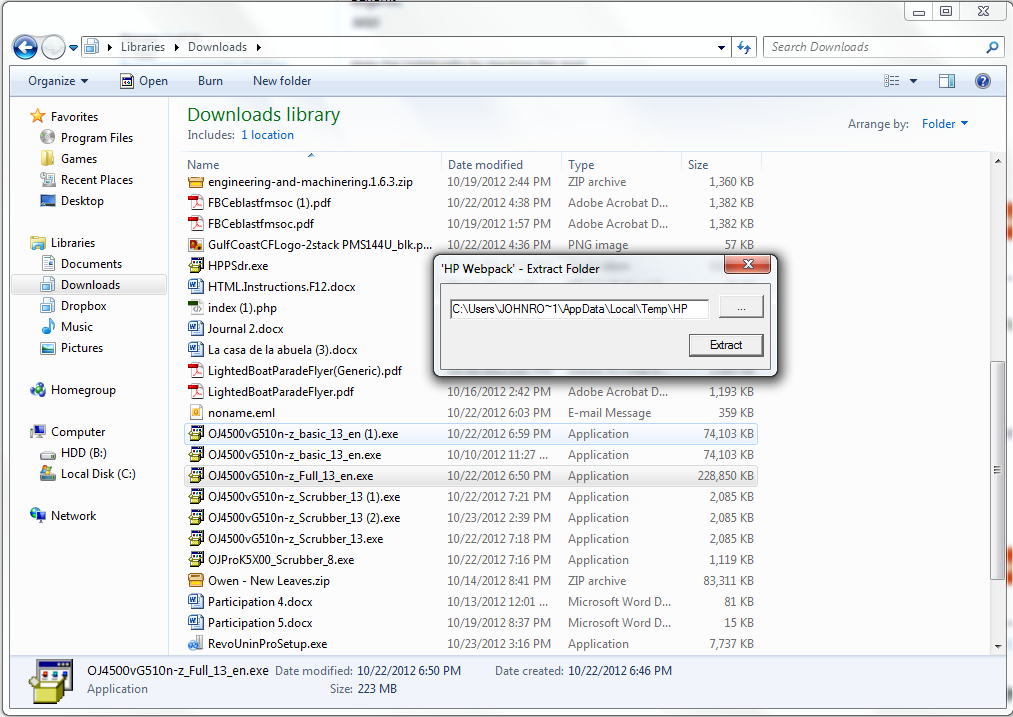Click the browse (...) button in dialog

tap(741, 309)
